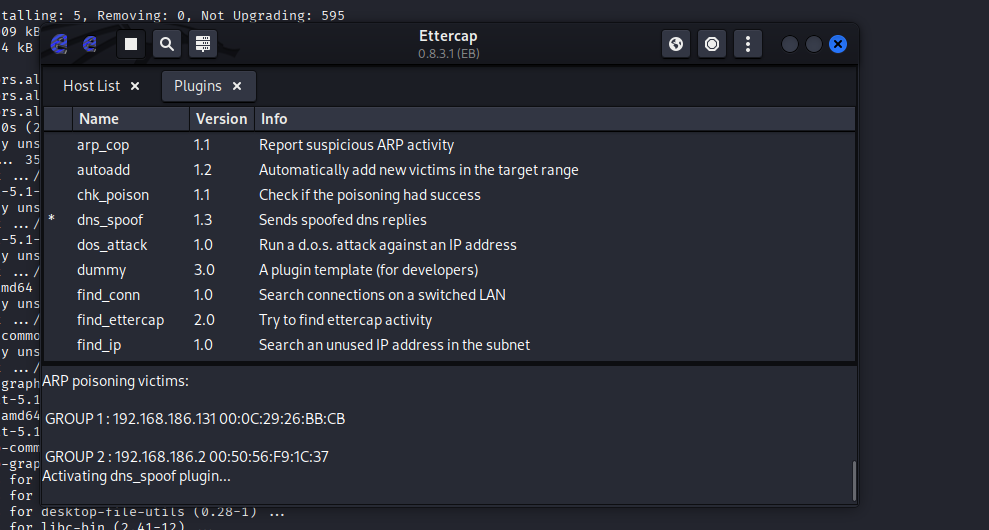Click the log pane vertical scrollbar

853,480
